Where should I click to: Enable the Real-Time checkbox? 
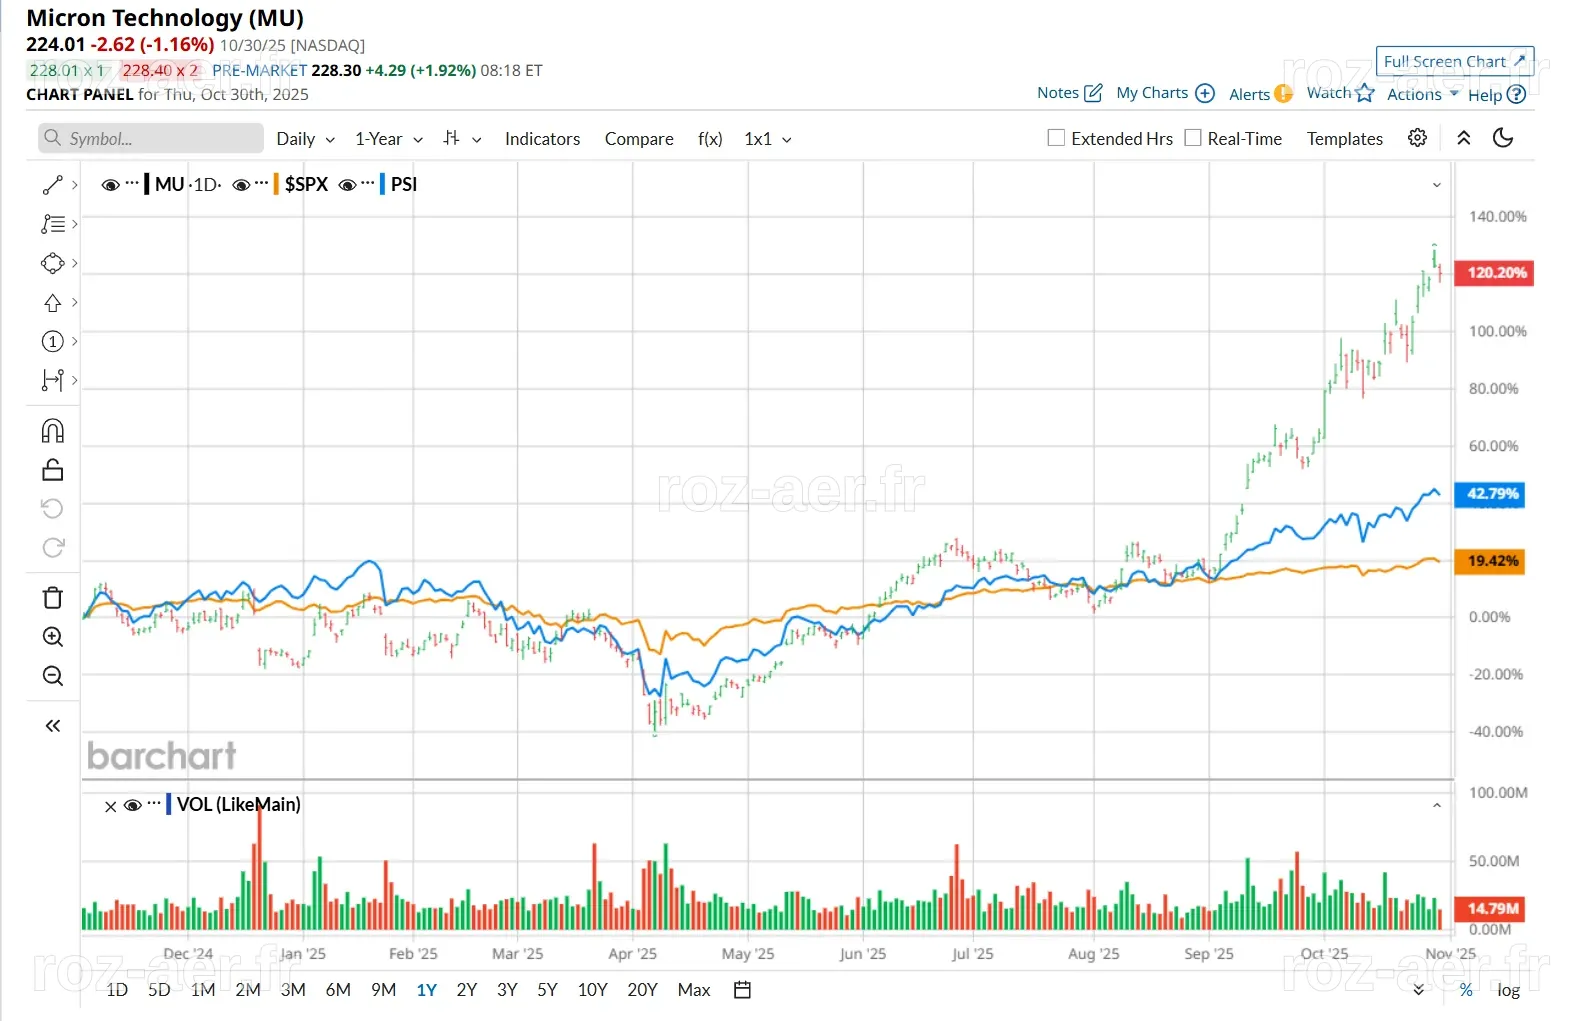[x=1193, y=138]
